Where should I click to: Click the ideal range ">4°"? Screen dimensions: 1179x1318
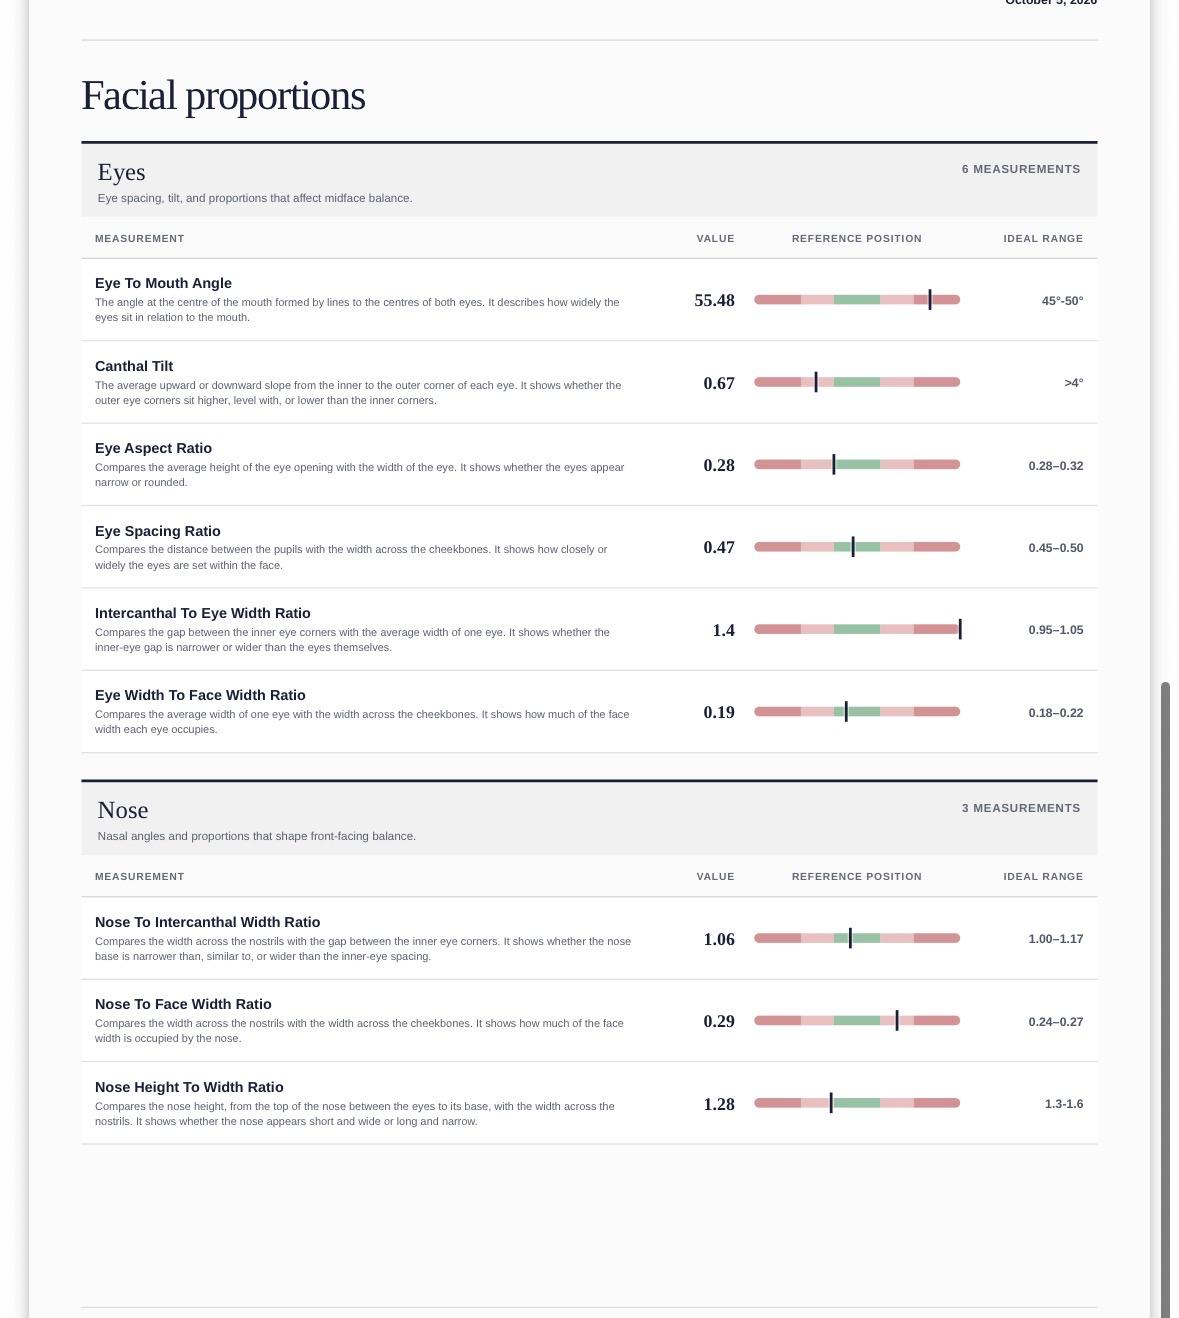click(x=1074, y=383)
